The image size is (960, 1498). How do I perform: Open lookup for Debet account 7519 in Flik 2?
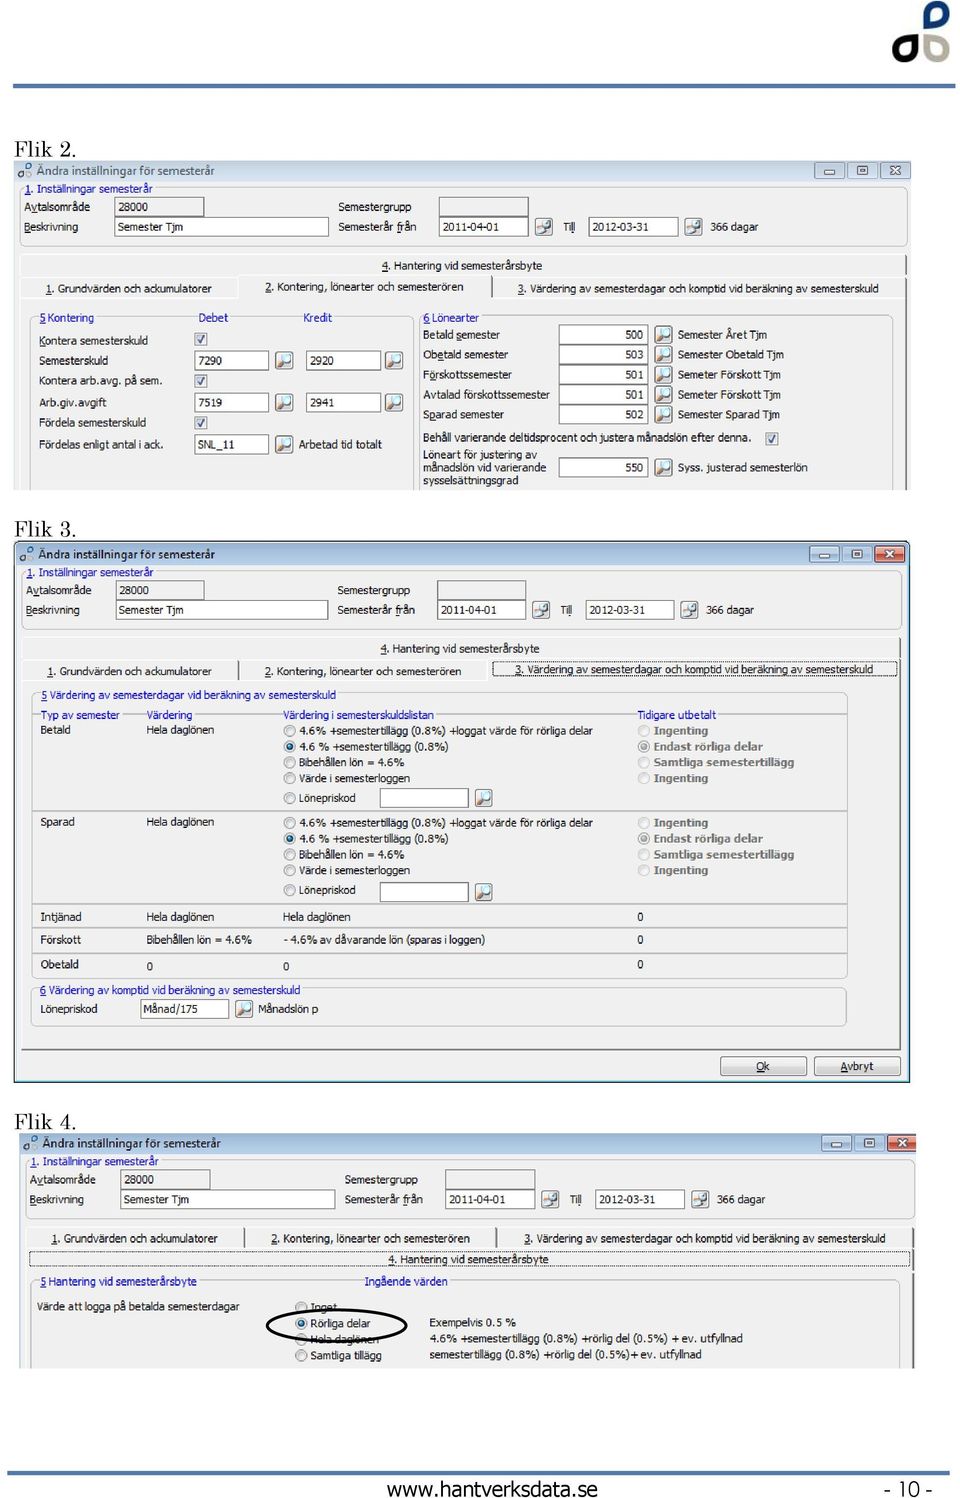pyautogui.click(x=284, y=402)
